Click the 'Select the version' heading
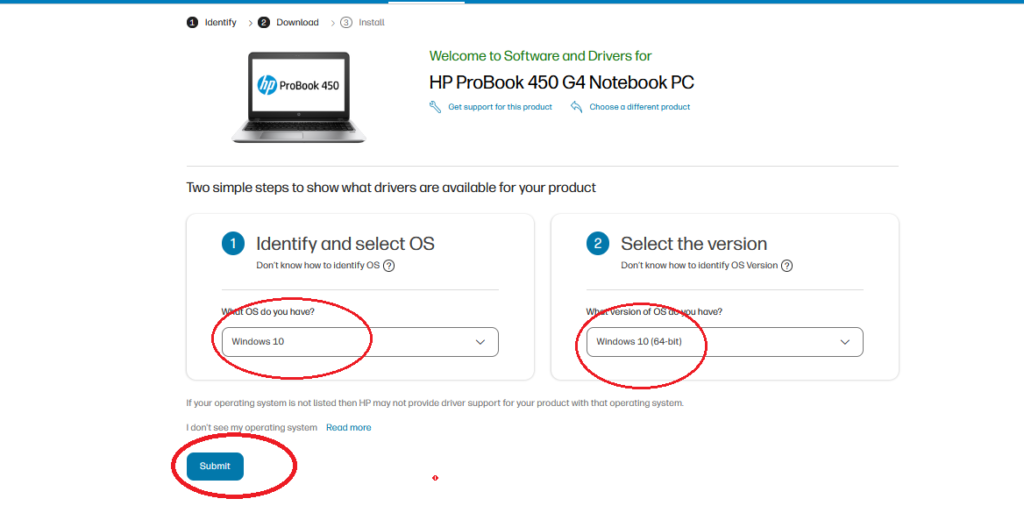Viewport: 1024px width, 513px height. [x=694, y=243]
